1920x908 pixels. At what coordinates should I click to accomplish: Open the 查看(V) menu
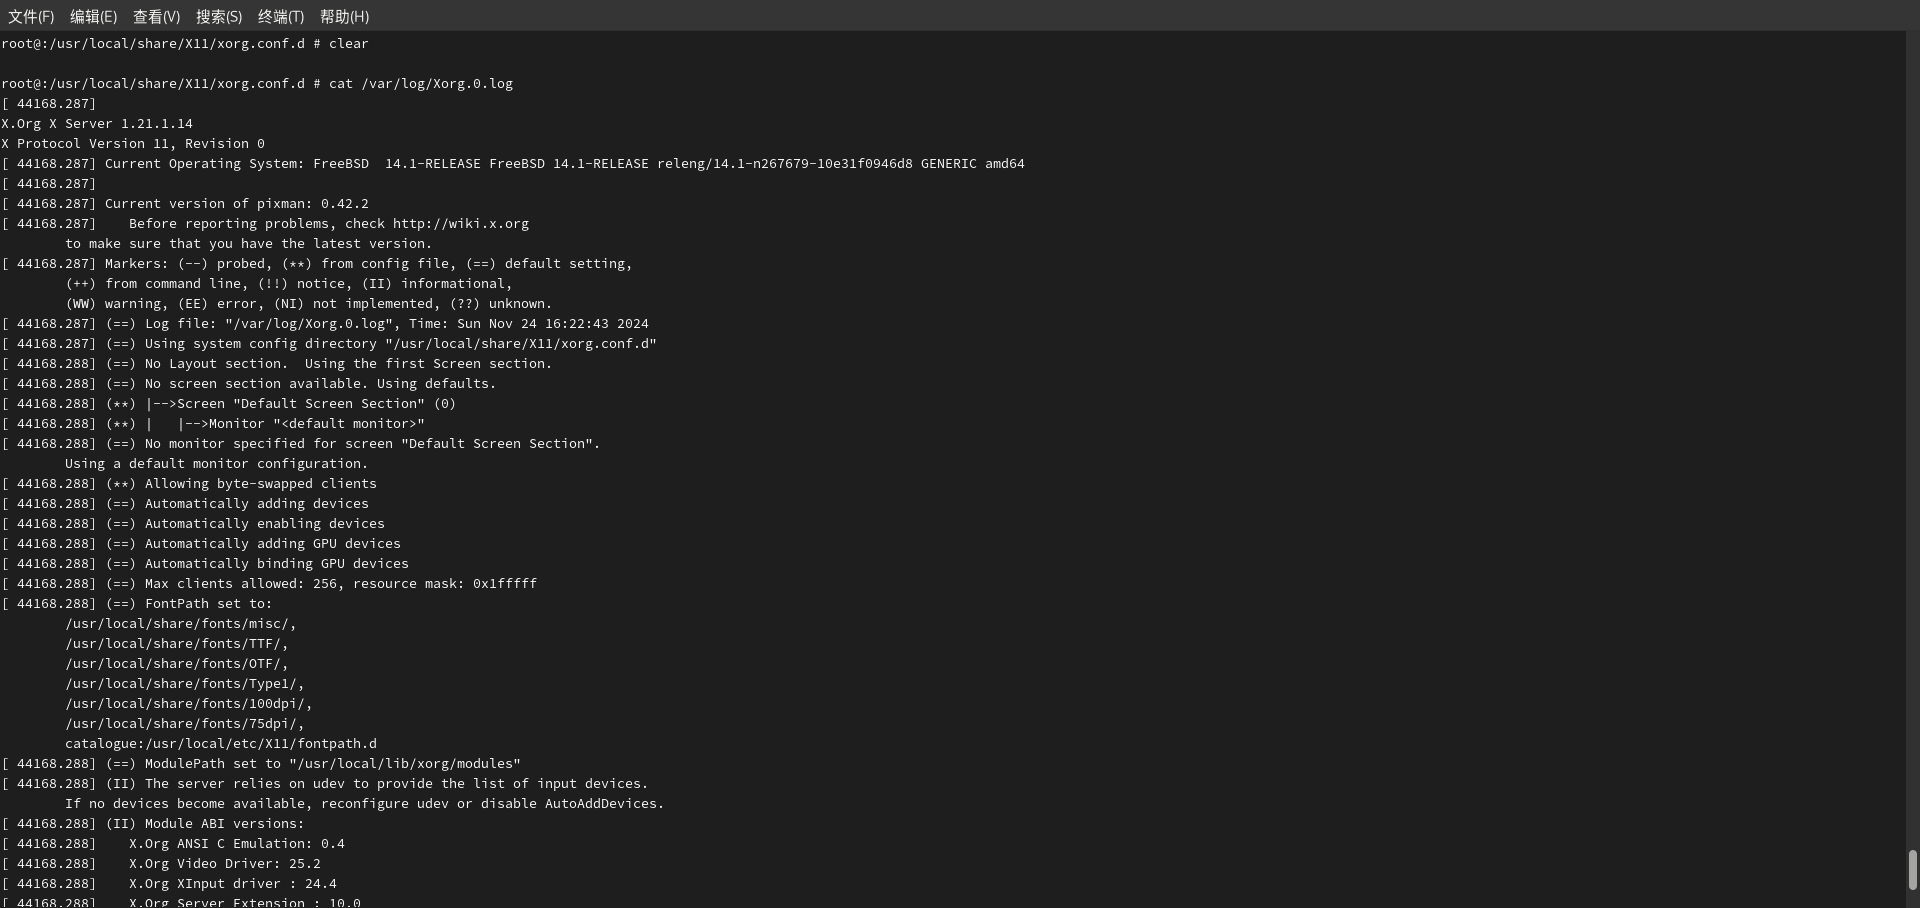point(156,17)
